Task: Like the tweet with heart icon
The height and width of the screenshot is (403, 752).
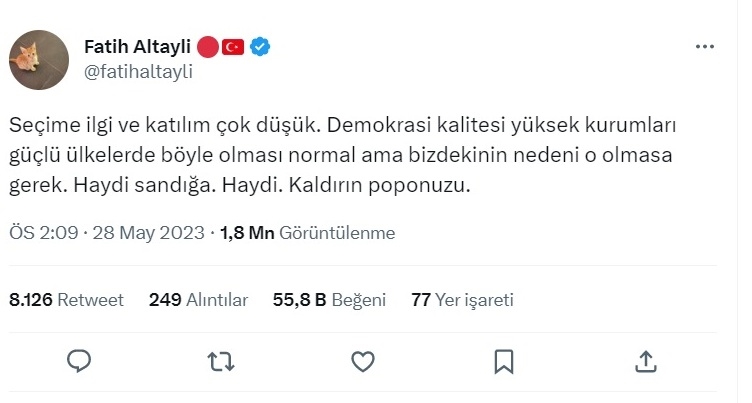Action: click(363, 362)
